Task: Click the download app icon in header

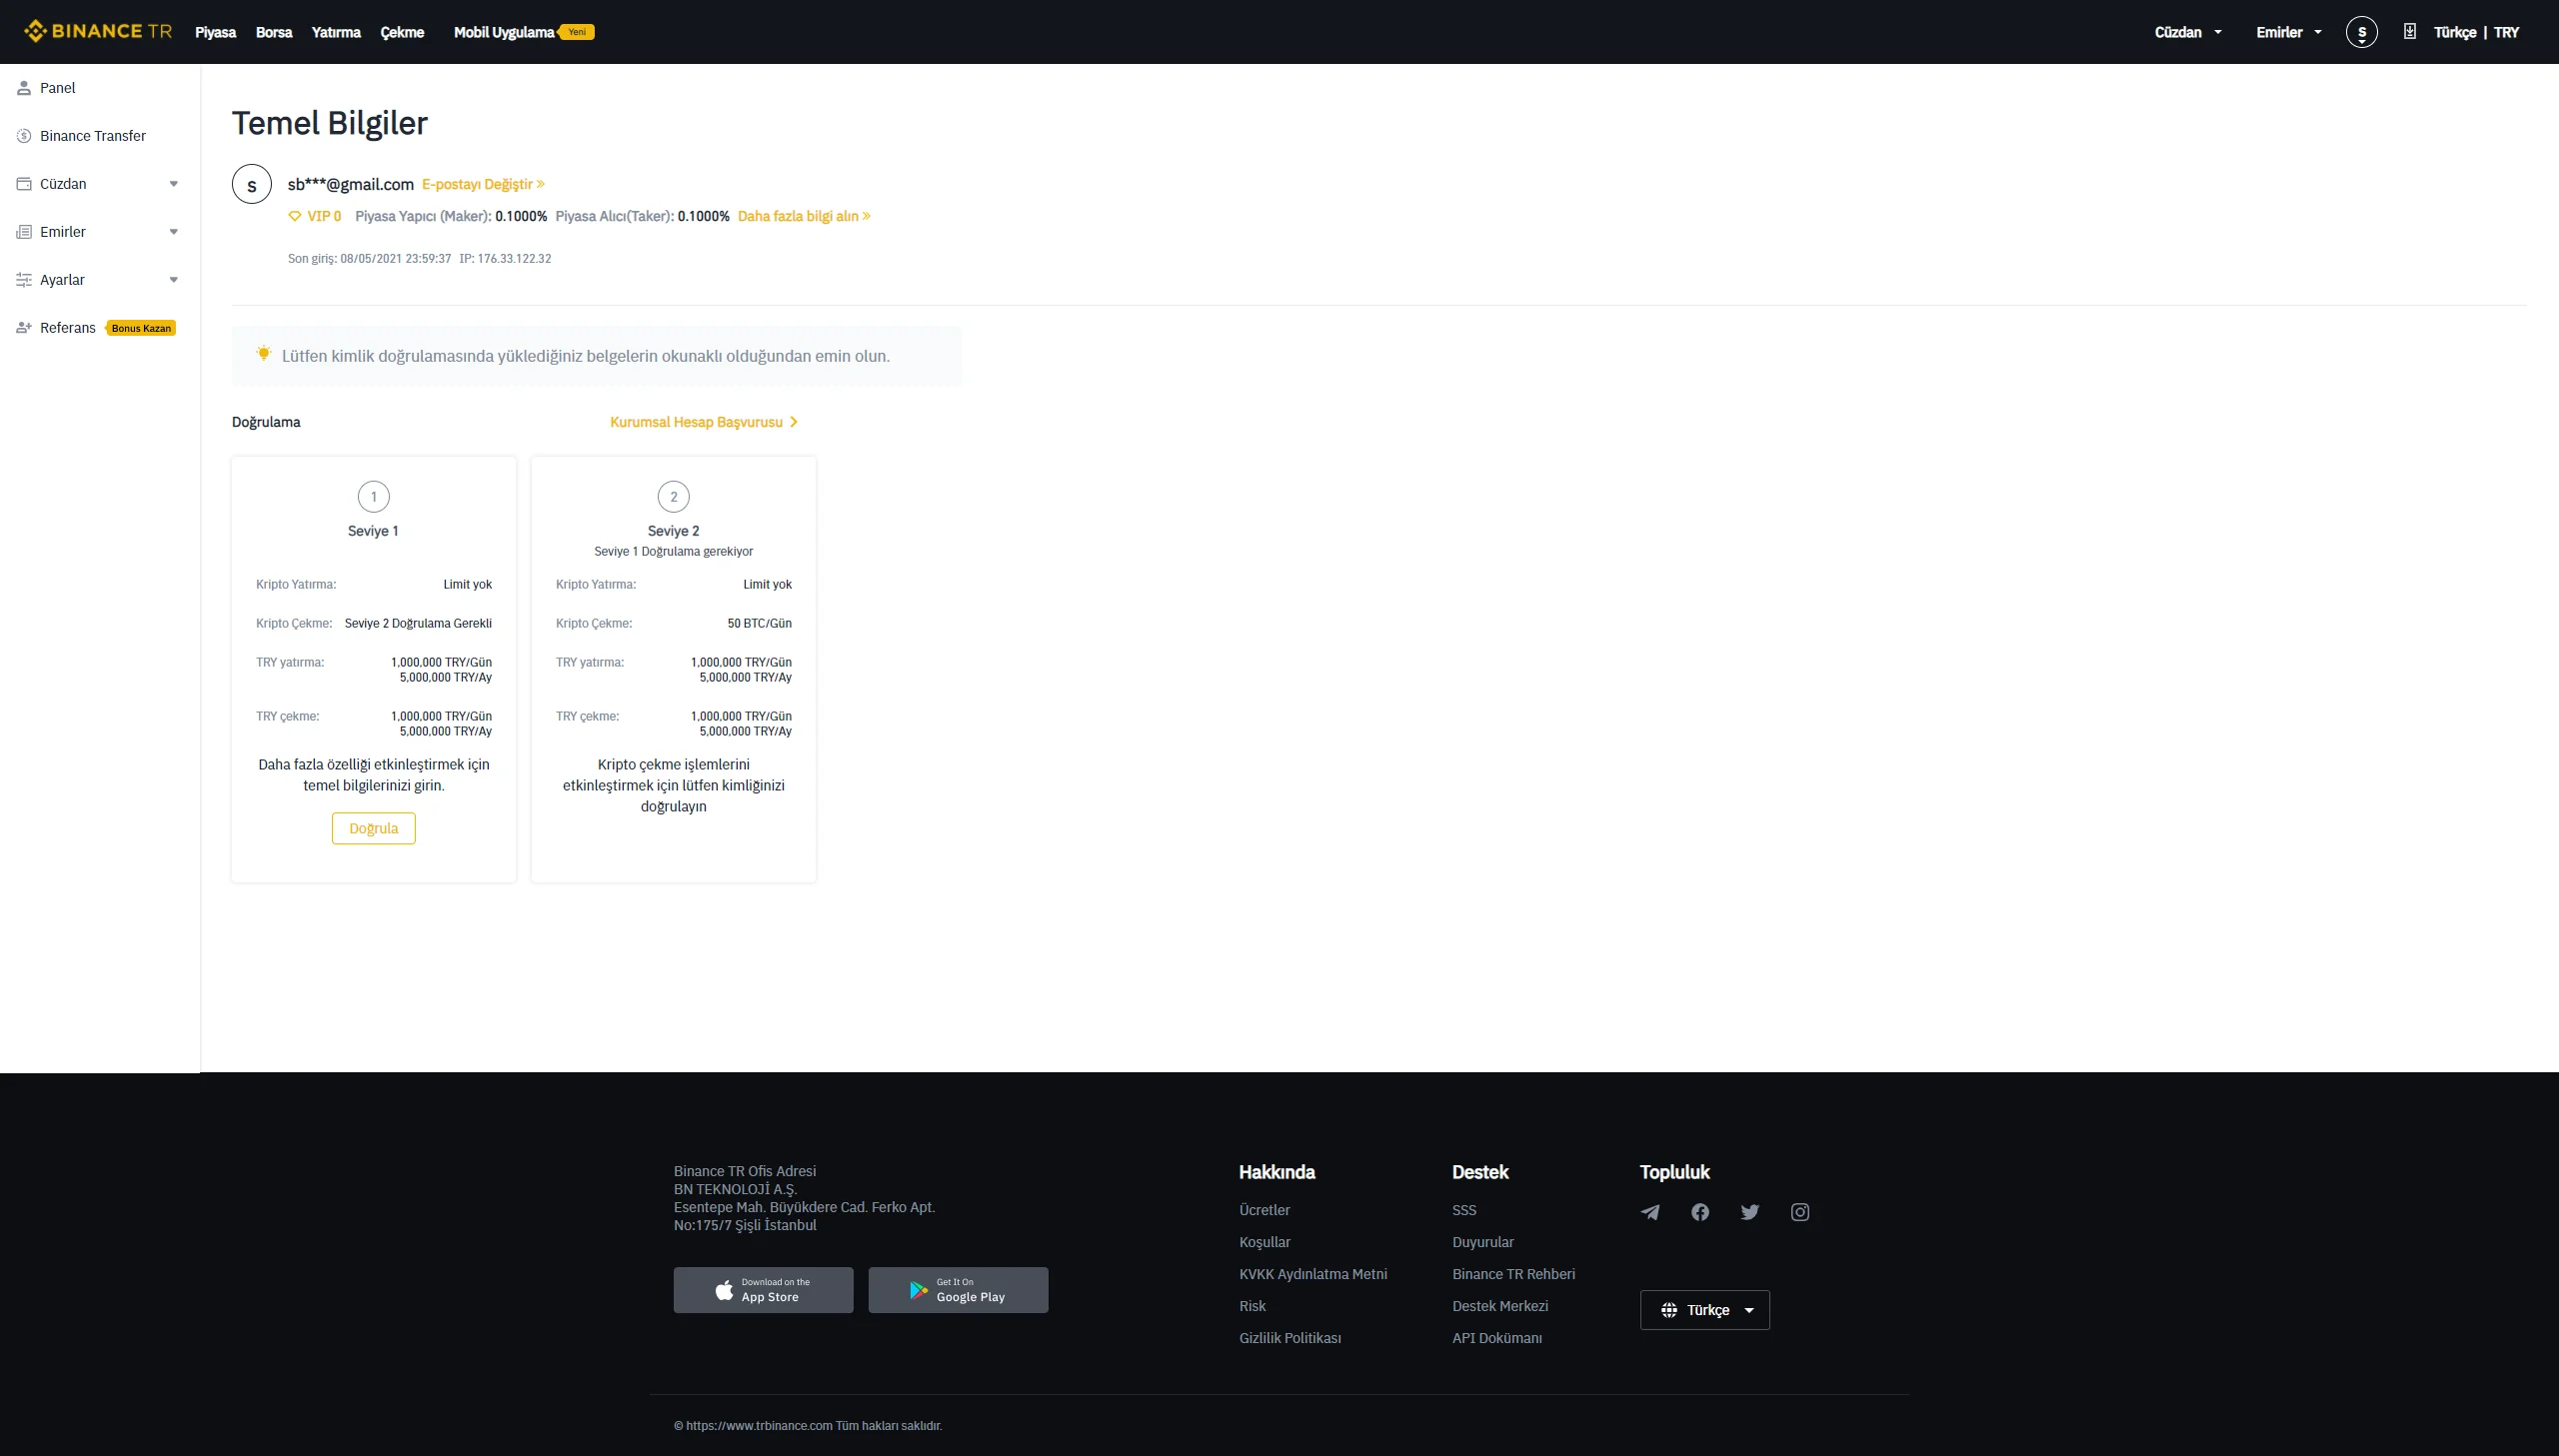Action: (2410, 32)
